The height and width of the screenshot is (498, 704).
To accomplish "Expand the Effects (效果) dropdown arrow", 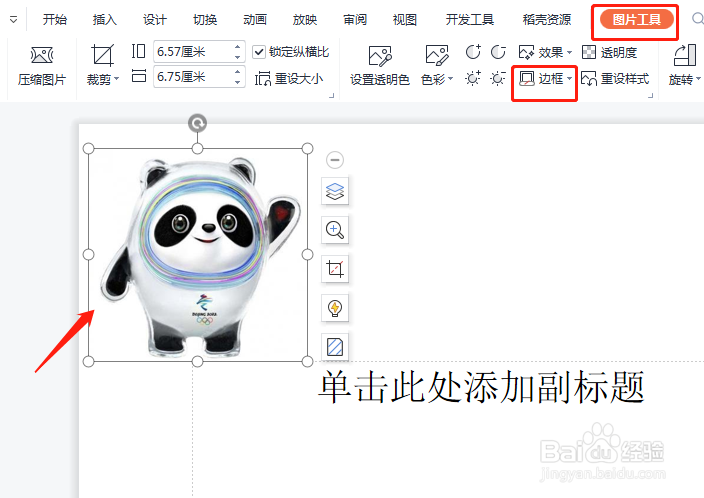I will [x=569, y=53].
